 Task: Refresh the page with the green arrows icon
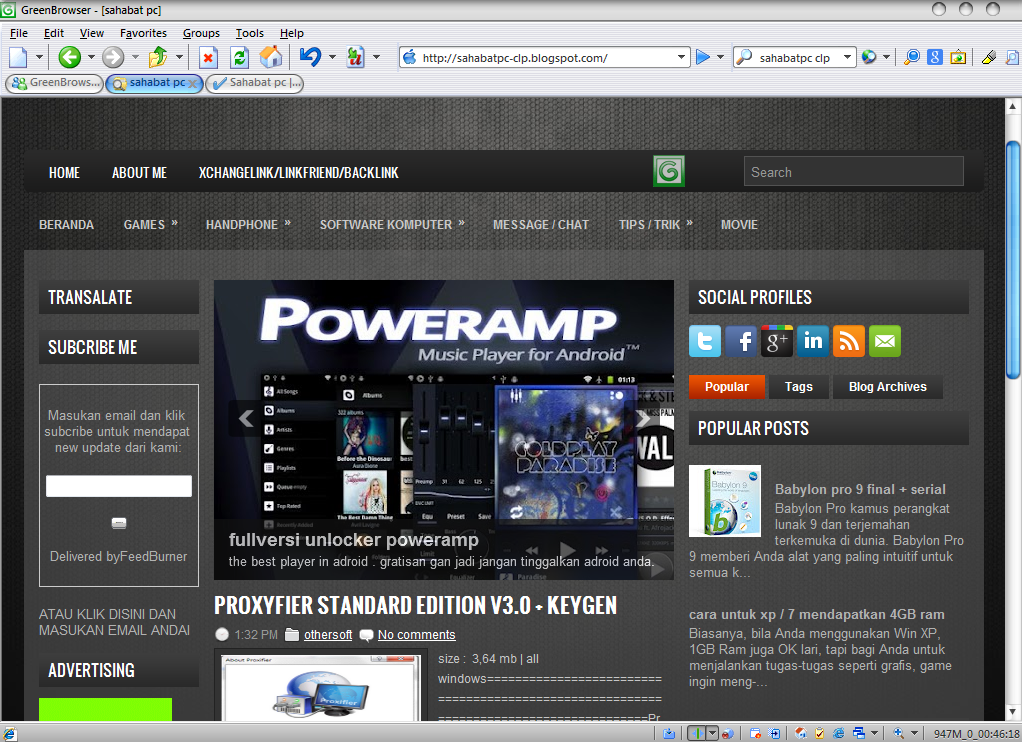pyautogui.click(x=240, y=57)
